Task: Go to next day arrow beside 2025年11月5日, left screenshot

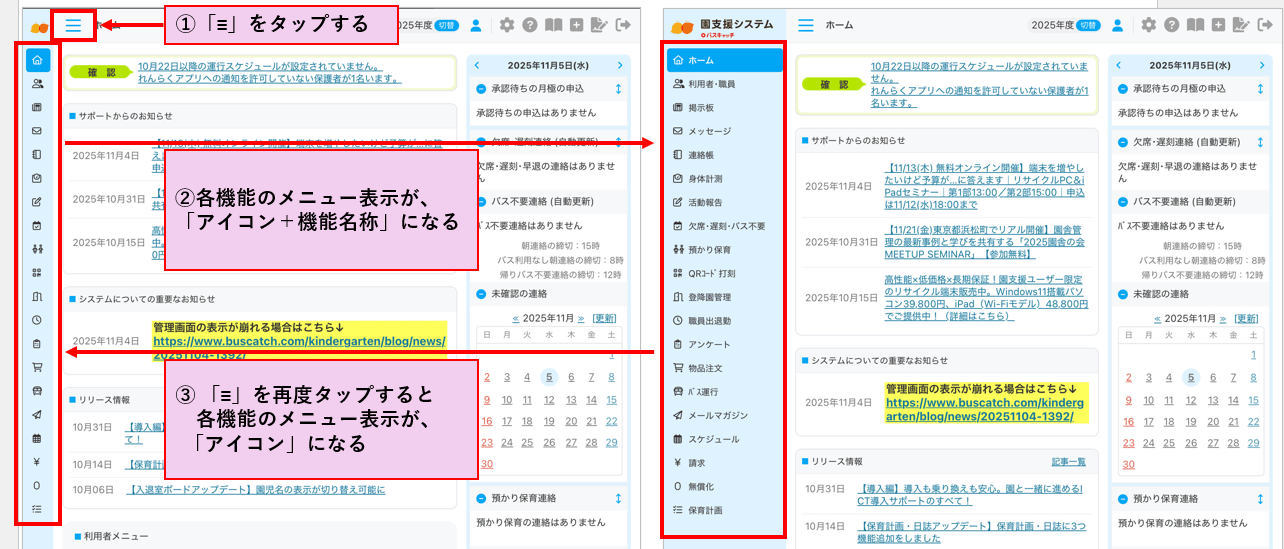Action: click(x=620, y=65)
